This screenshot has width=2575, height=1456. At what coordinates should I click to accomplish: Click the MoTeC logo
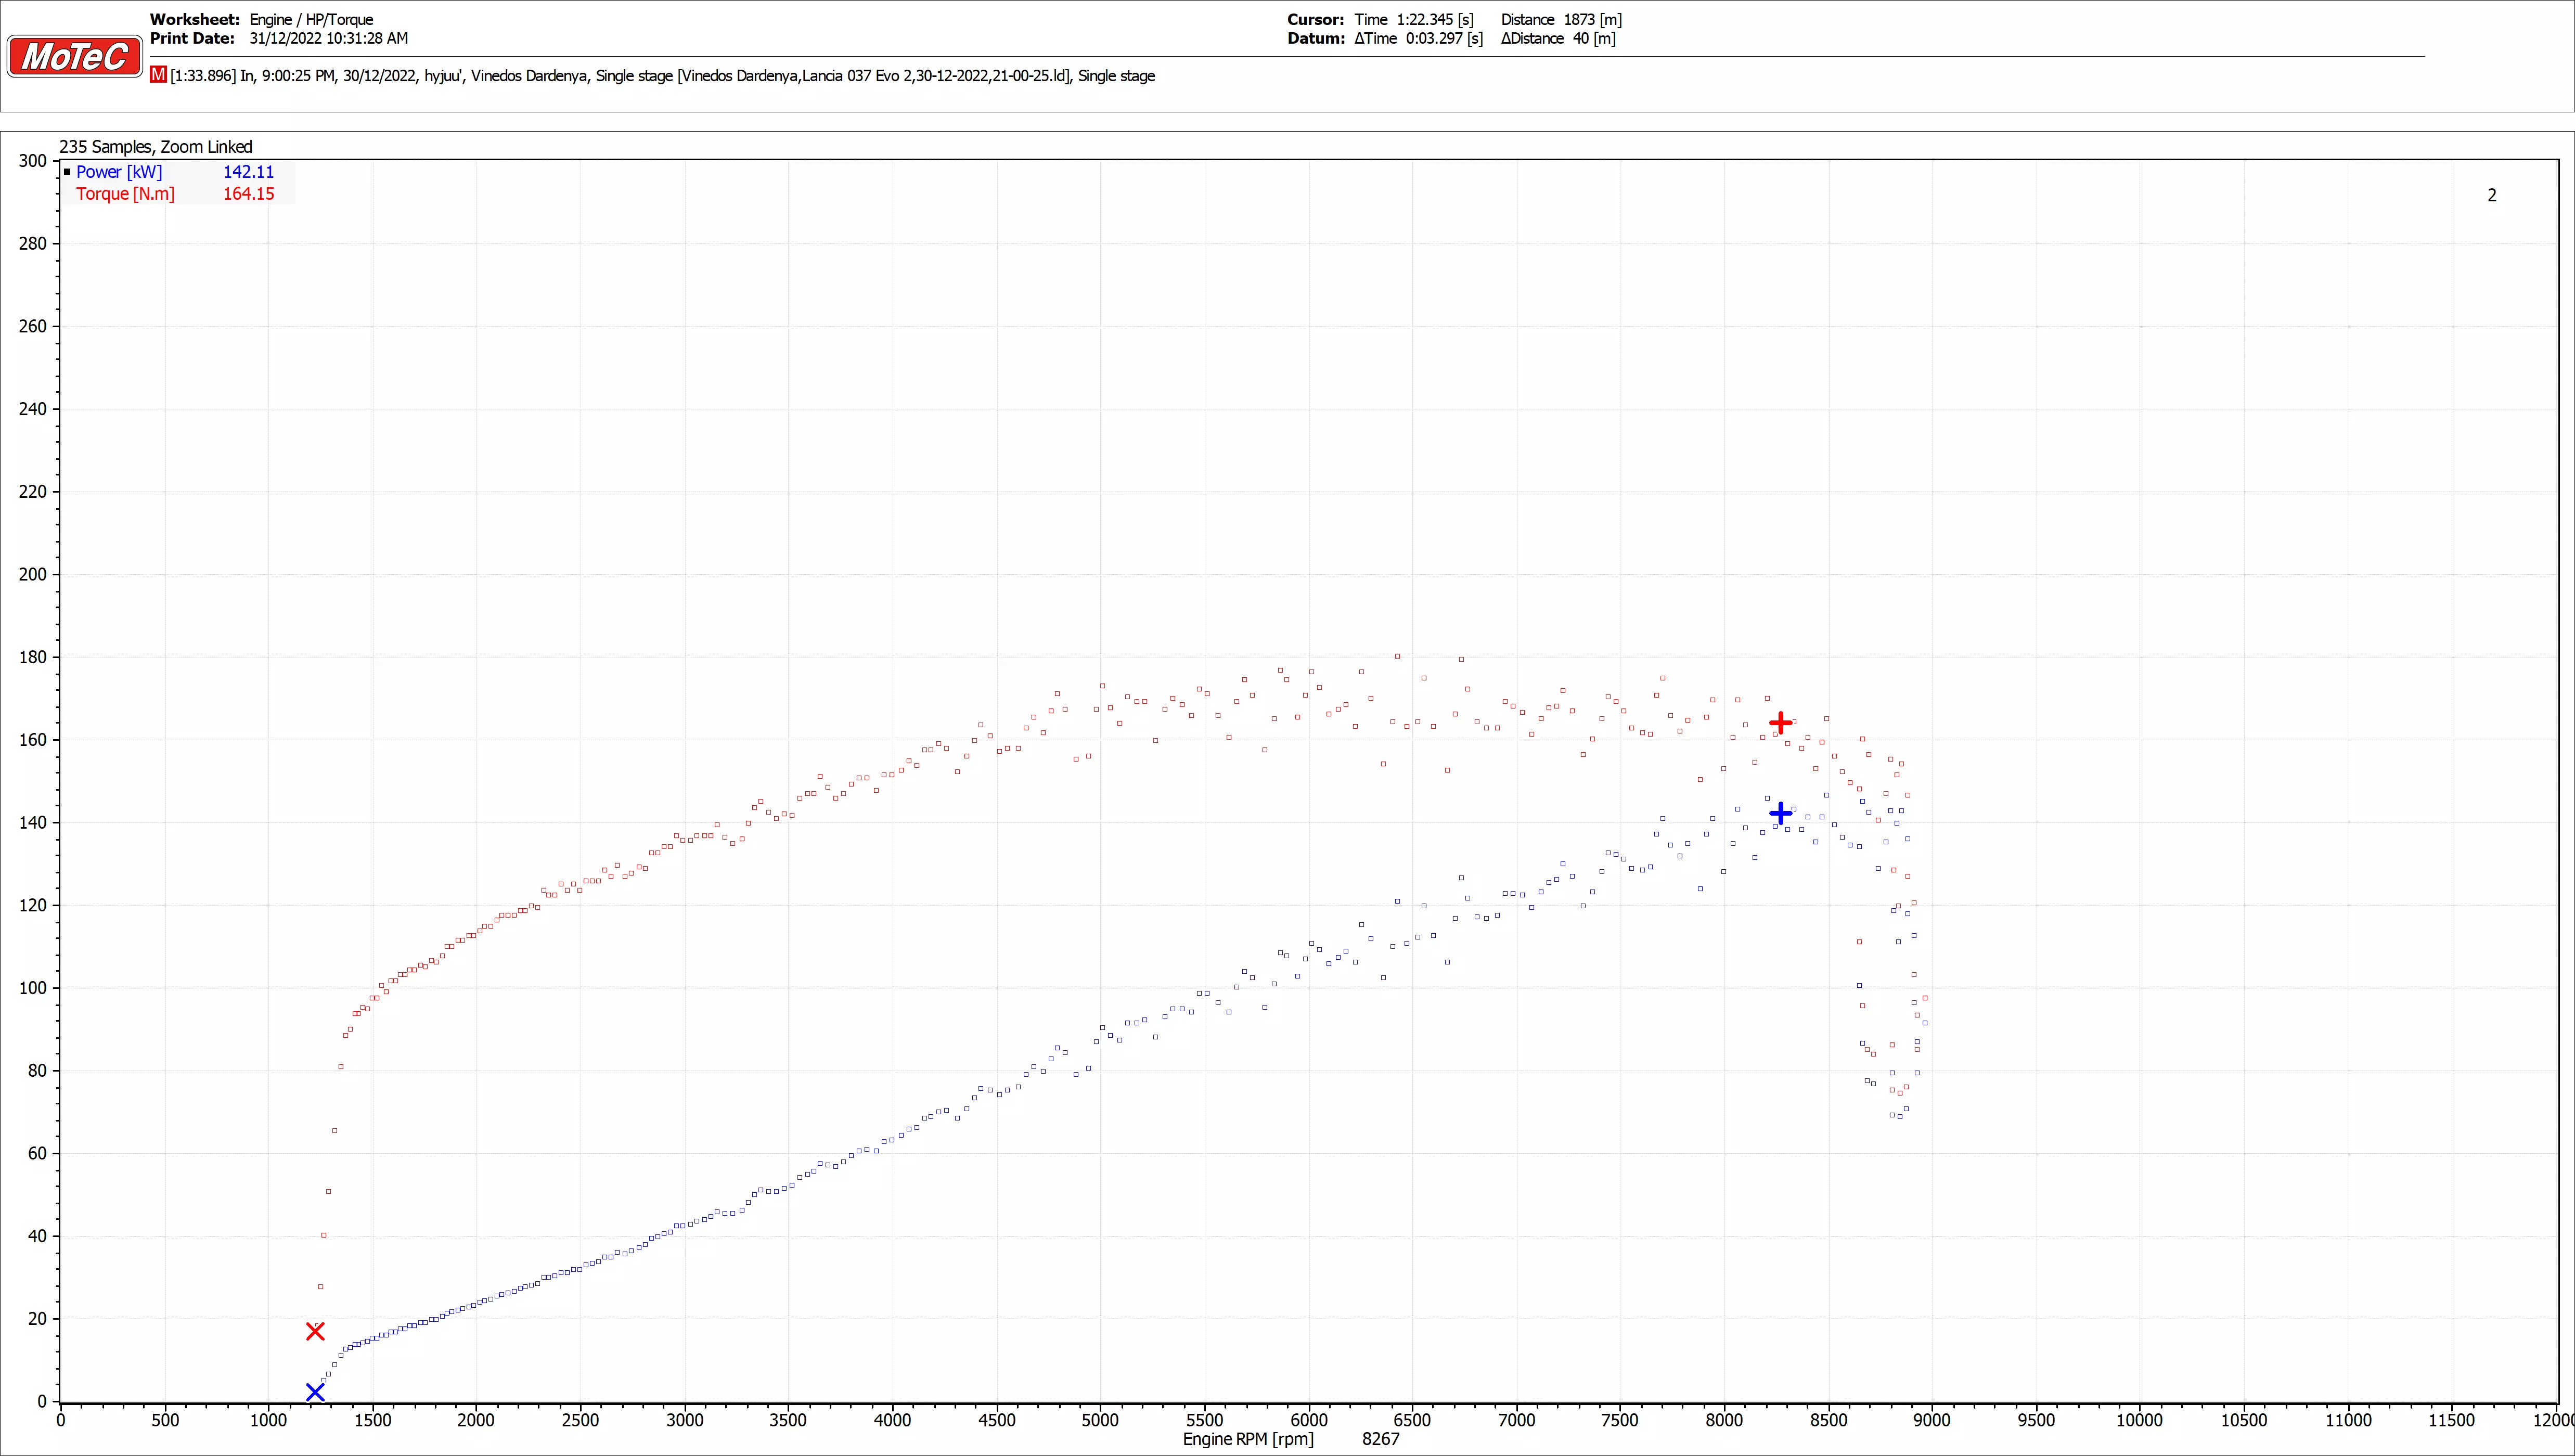click(x=74, y=56)
